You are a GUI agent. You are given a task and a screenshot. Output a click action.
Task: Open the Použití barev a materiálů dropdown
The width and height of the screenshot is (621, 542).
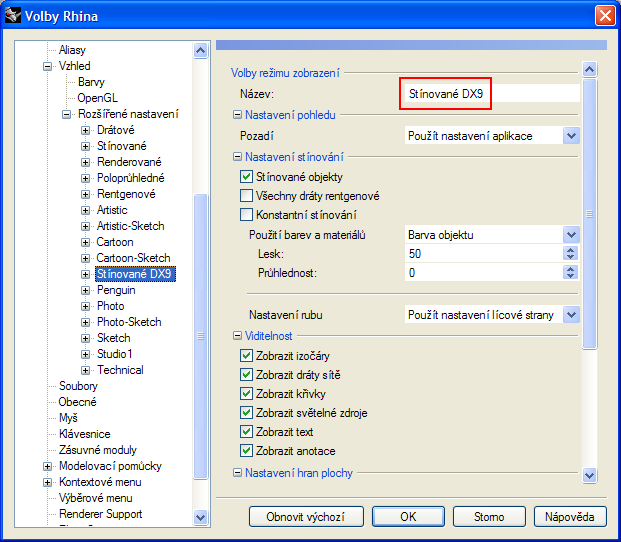[571, 235]
